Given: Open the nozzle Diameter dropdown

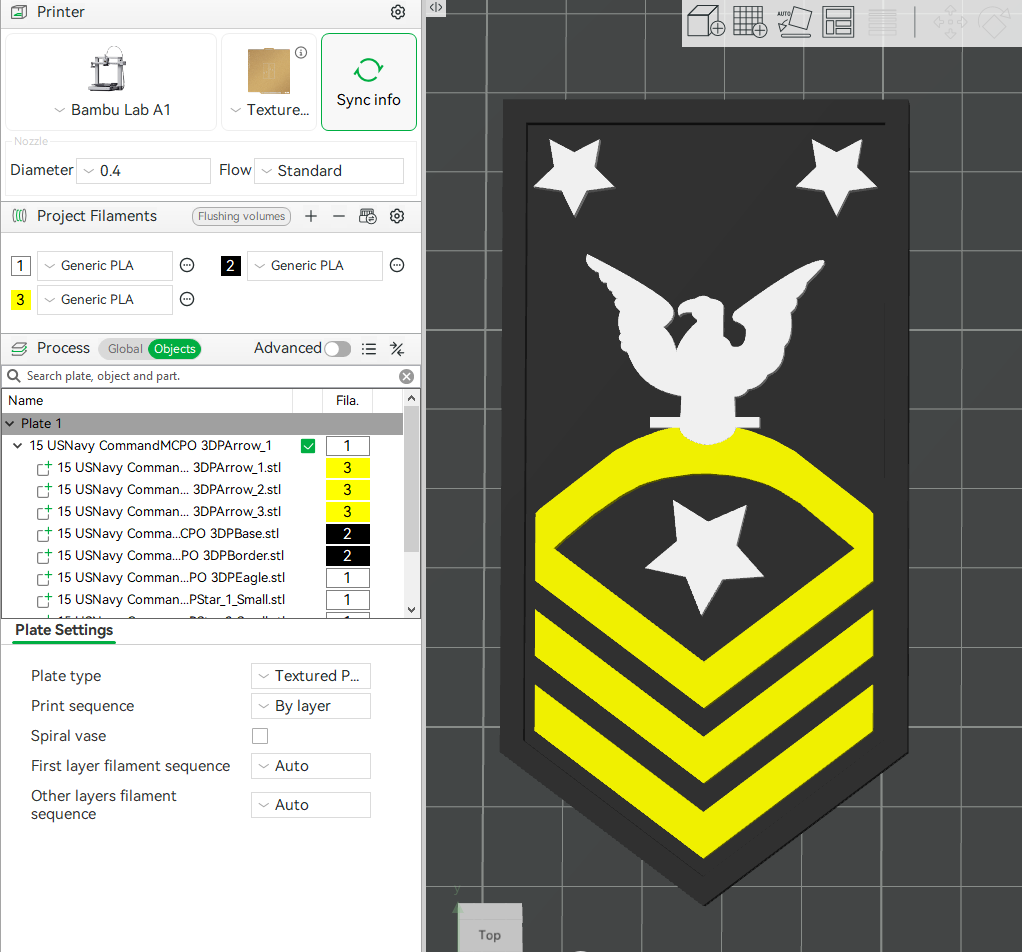Looking at the screenshot, I should coord(143,171).
